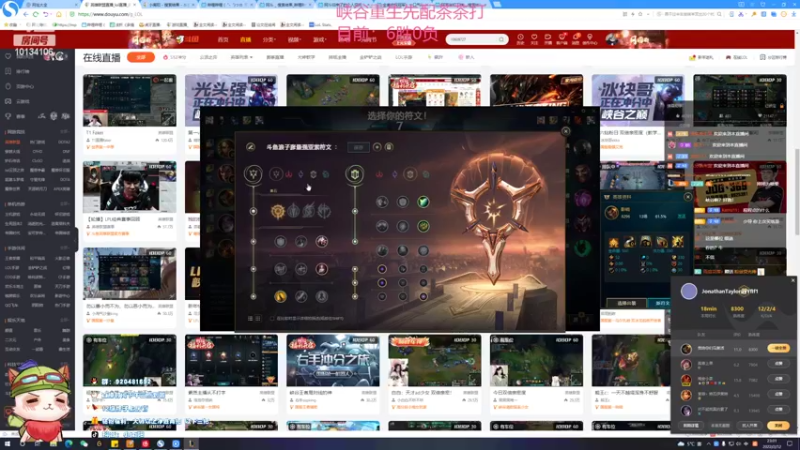Open the cloud gaming item in sidebar

pos(22,102)
